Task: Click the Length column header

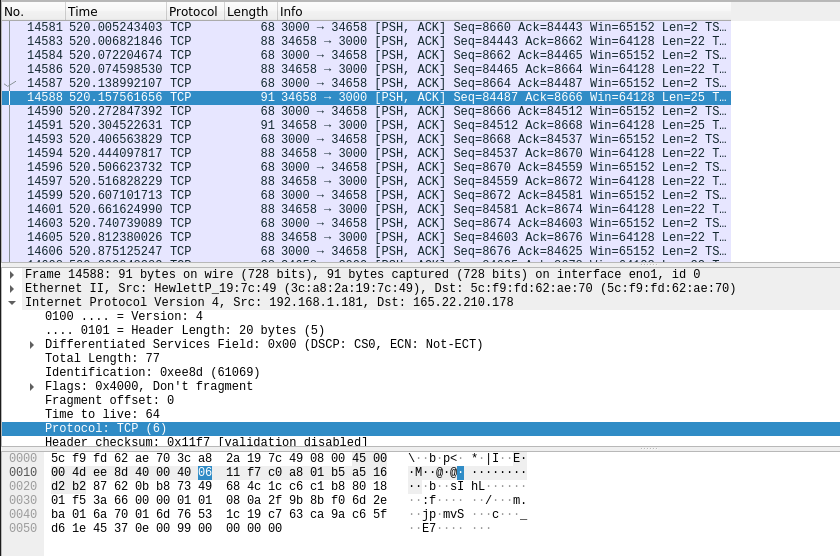Action: tap(249, 11)
